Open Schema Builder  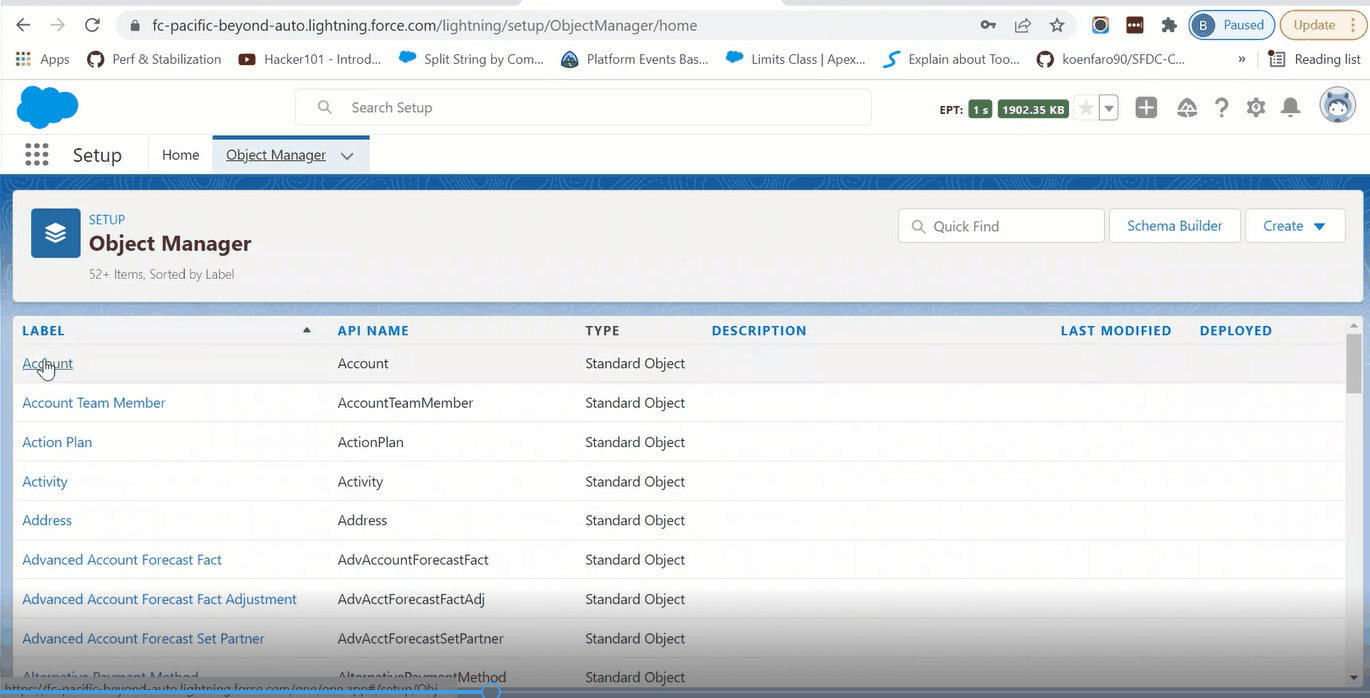click(x=1175, y=226)
